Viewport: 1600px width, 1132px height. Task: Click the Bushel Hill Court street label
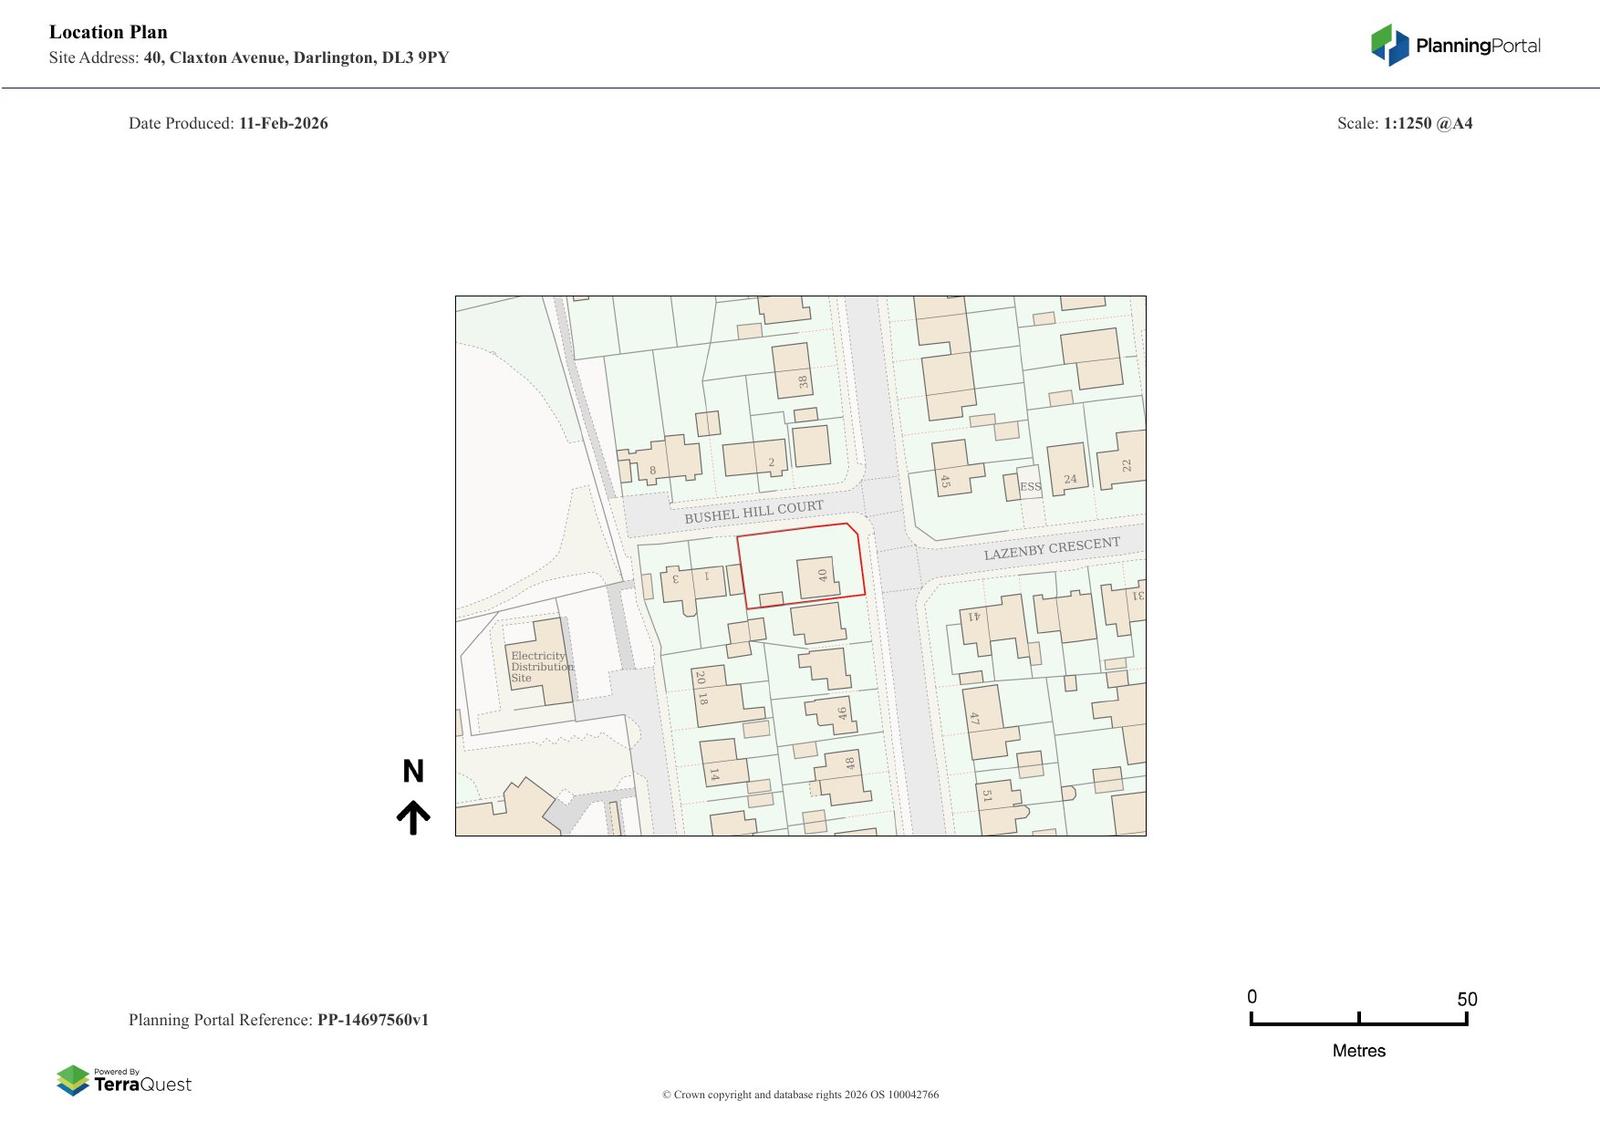(754, 512)
